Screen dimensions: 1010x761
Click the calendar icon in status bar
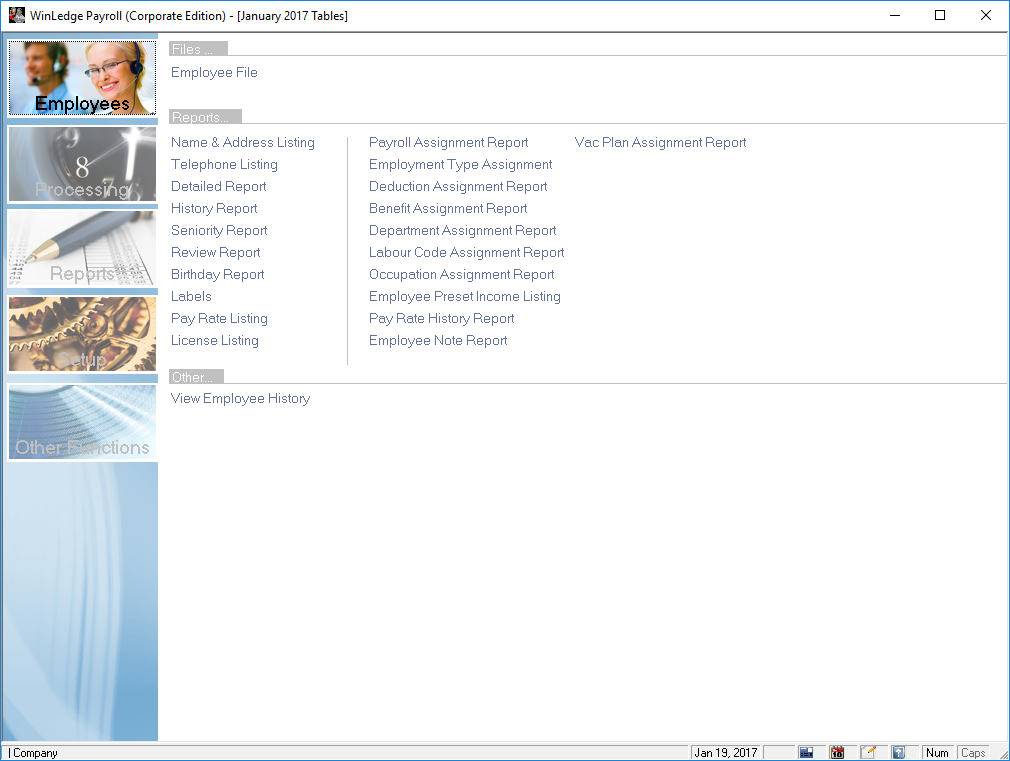[x=837, y=752]
